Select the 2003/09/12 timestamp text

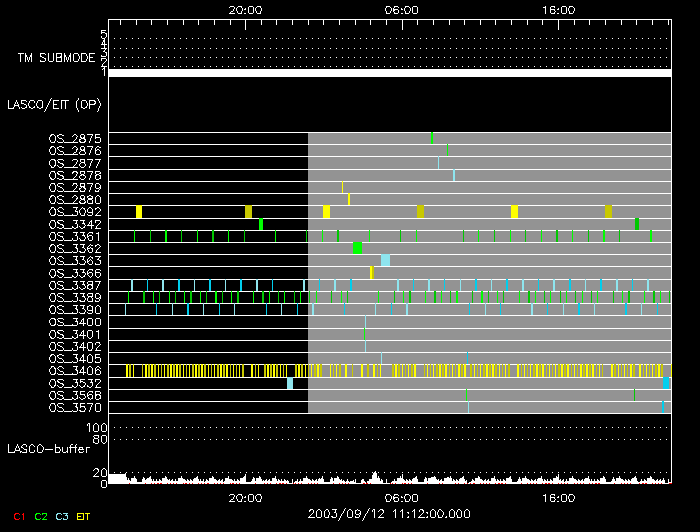pyautogui.click(x=388, y=513)
